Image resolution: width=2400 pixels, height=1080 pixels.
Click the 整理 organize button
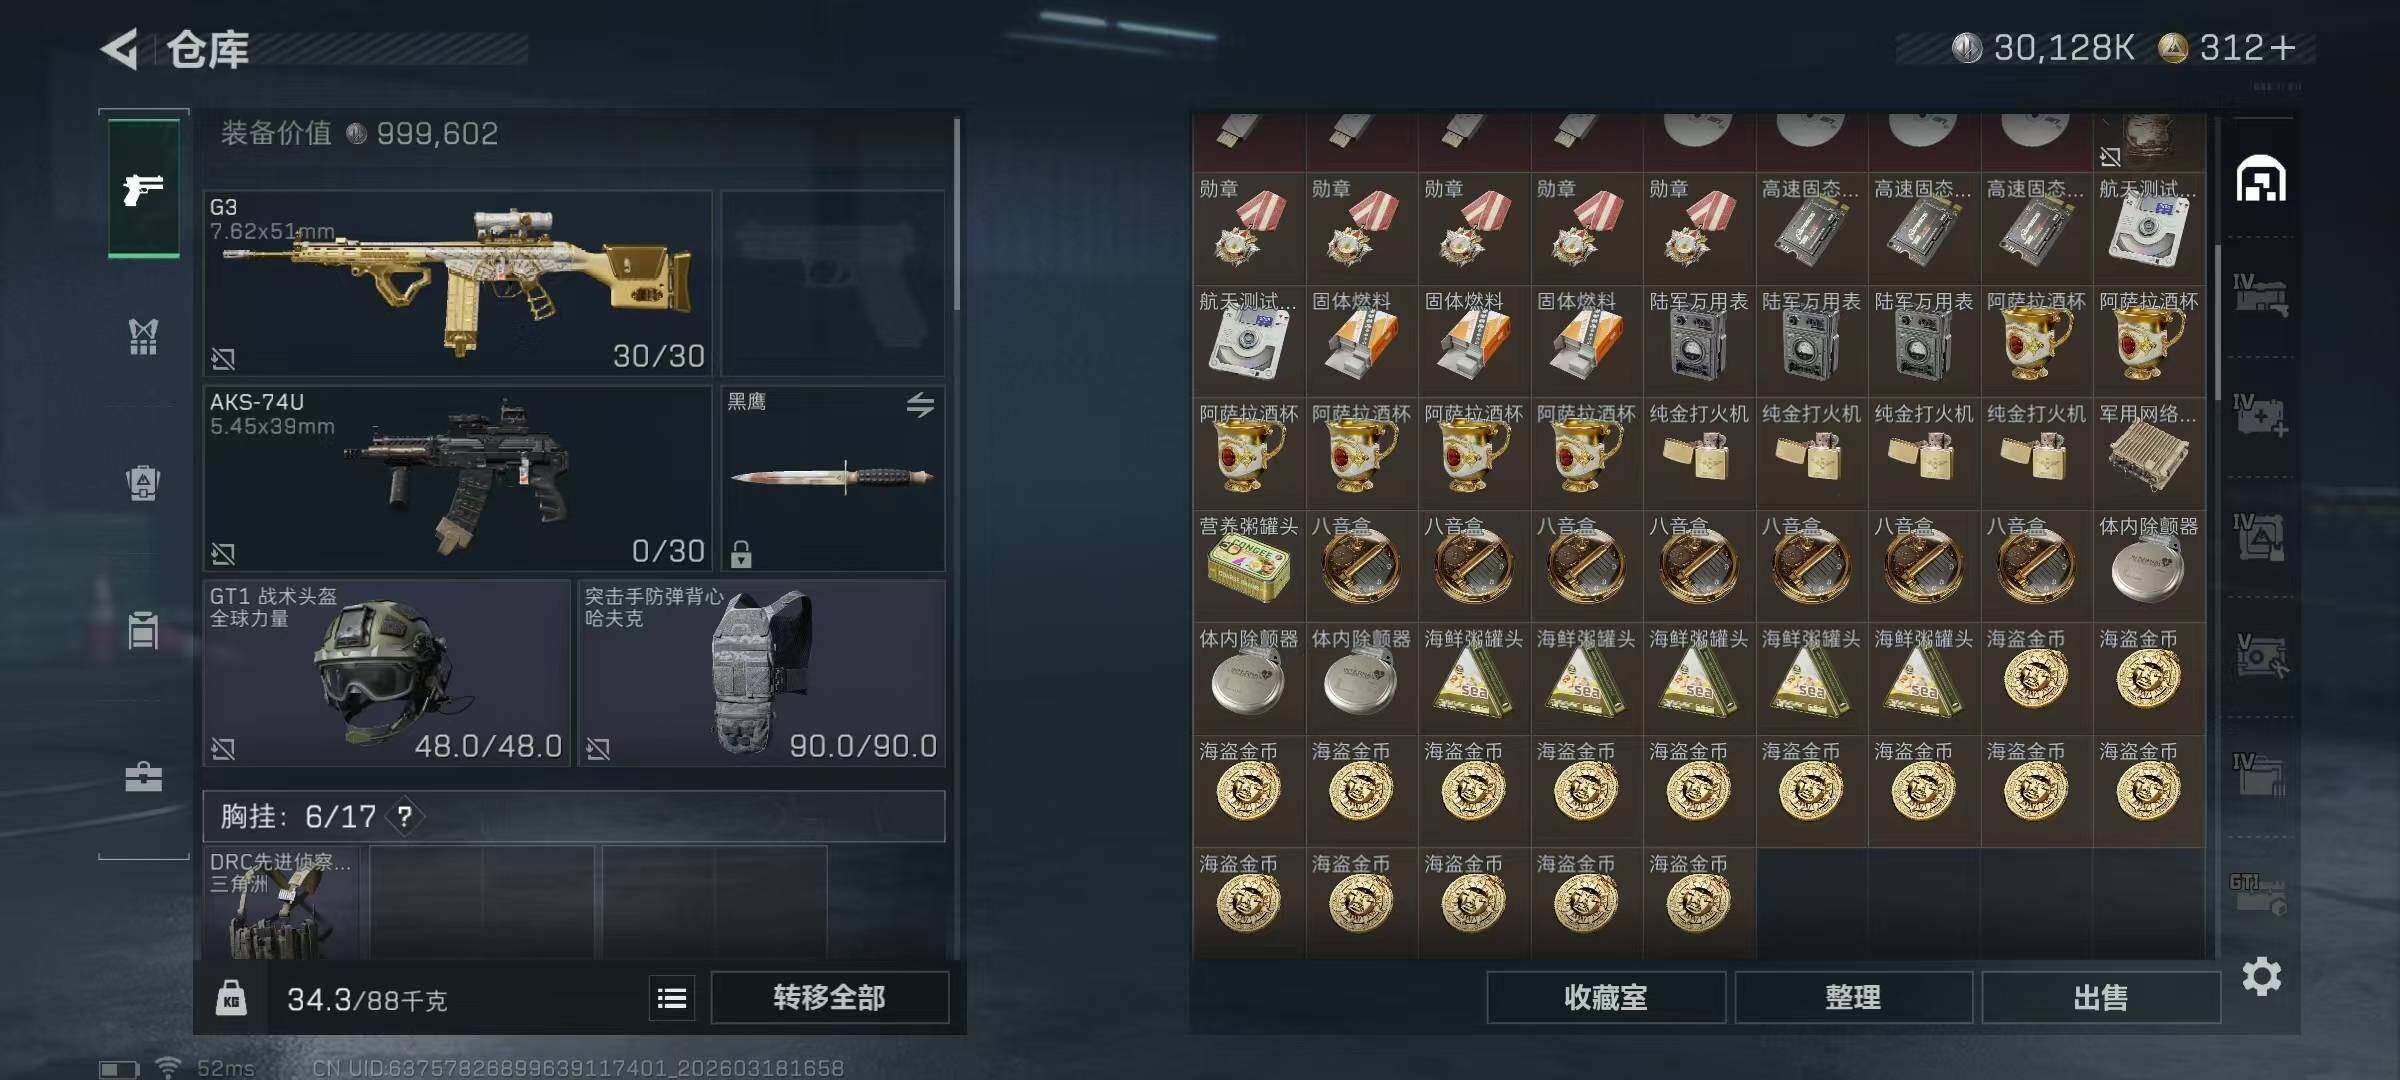(x=1853, y=997)
